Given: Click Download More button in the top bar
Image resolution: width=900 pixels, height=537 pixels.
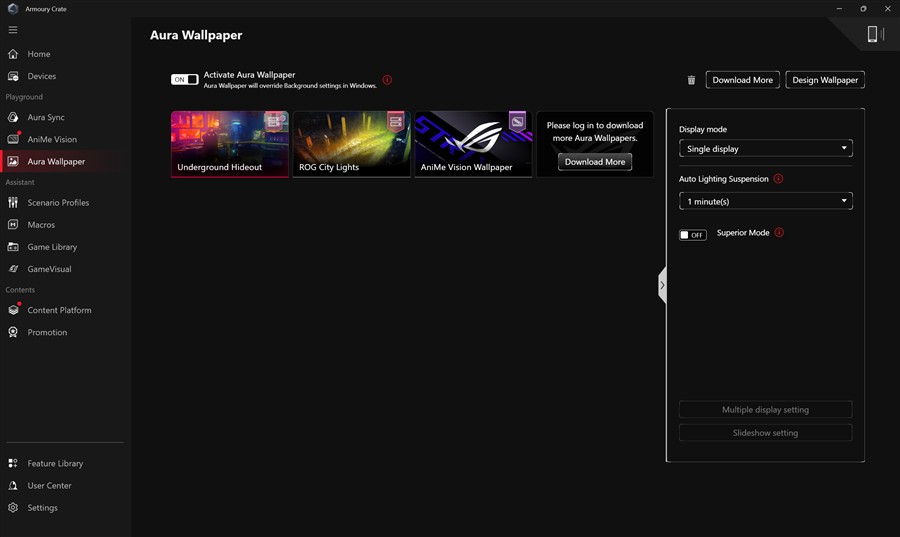Looking at the screenshot, I should [742, 80].
